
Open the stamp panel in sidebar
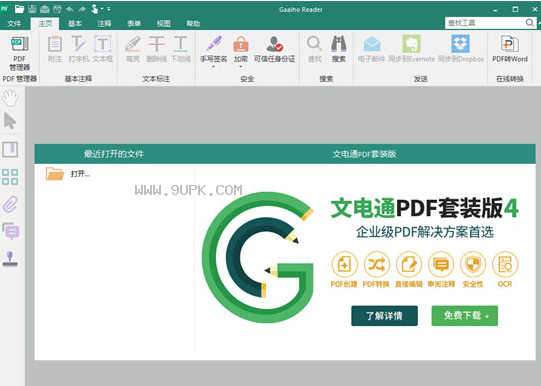tap(10, 259)
